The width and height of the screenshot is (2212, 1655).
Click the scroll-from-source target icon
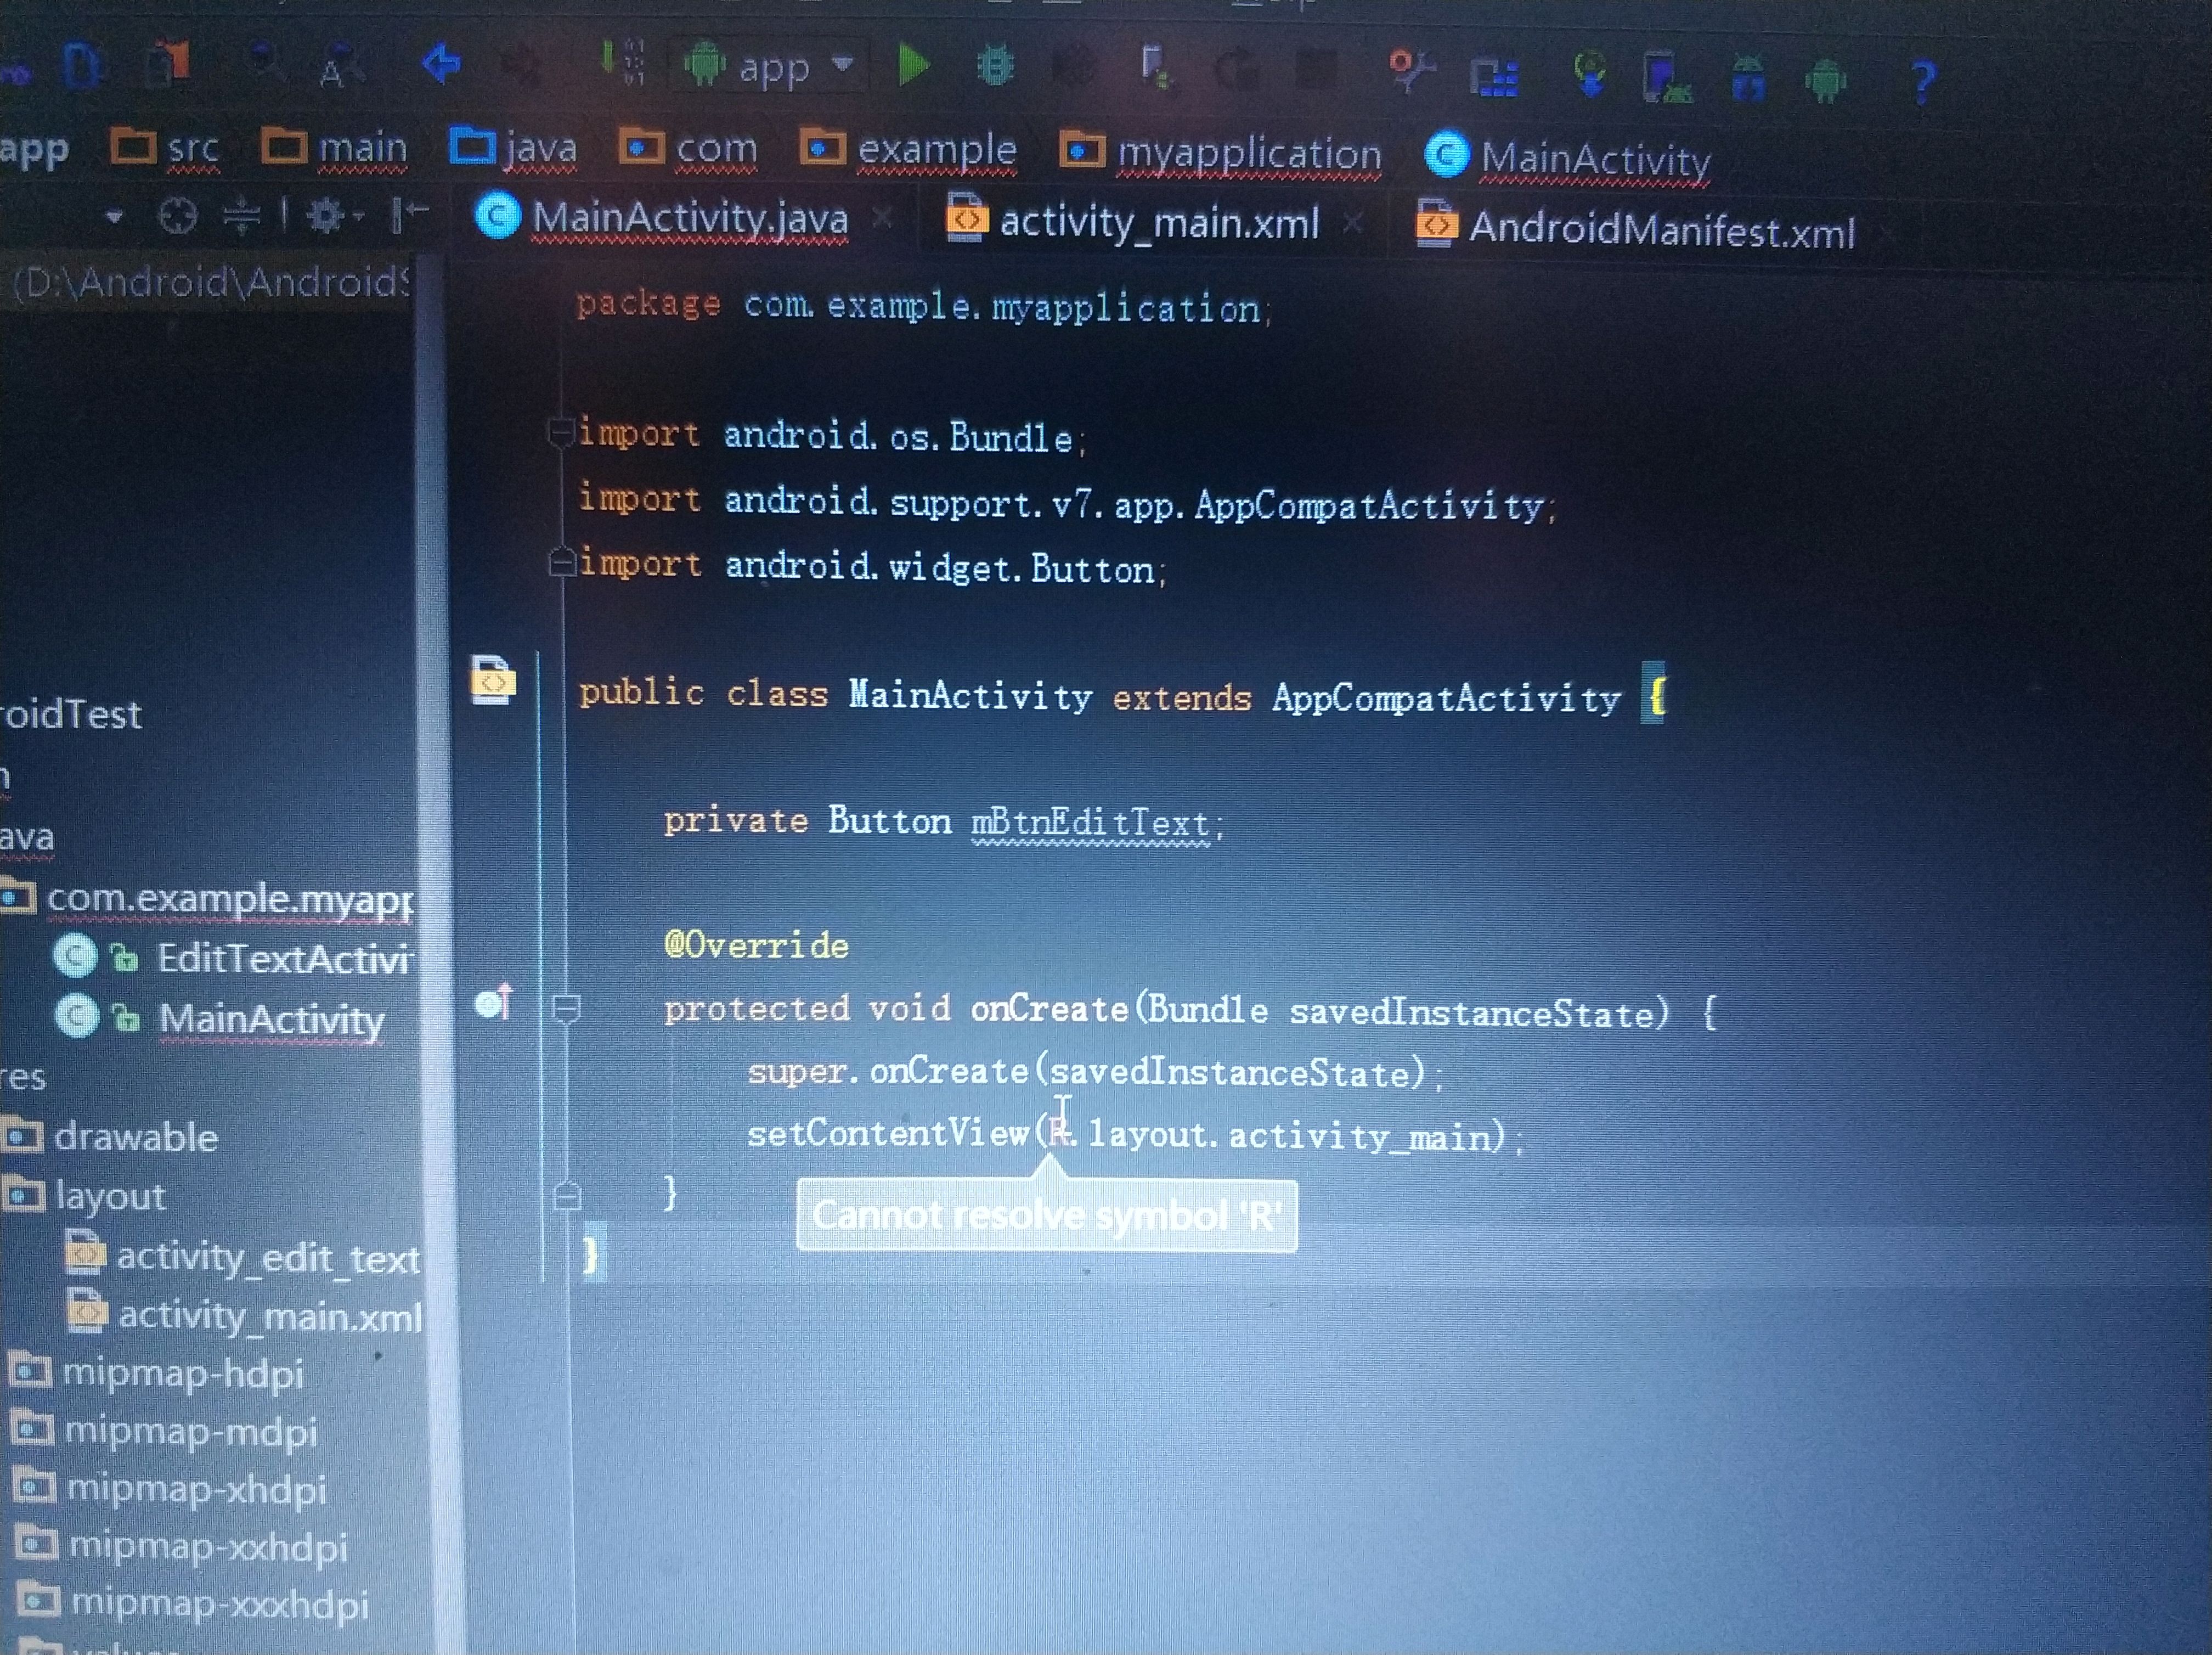tap(178, 215)
